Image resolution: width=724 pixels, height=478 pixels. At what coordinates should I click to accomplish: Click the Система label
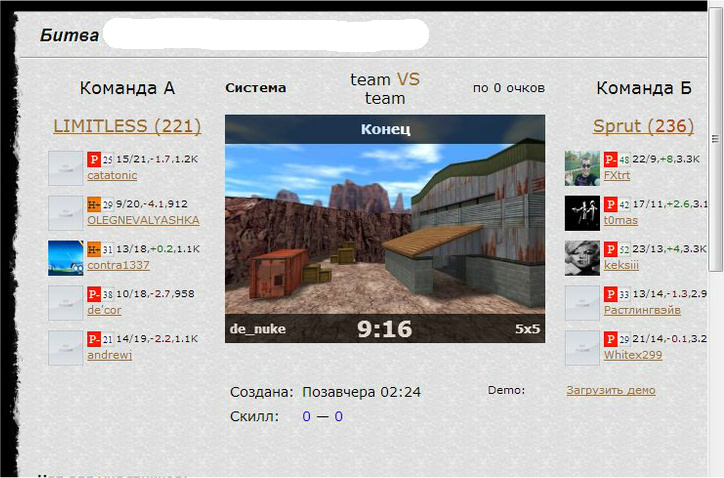256,88
